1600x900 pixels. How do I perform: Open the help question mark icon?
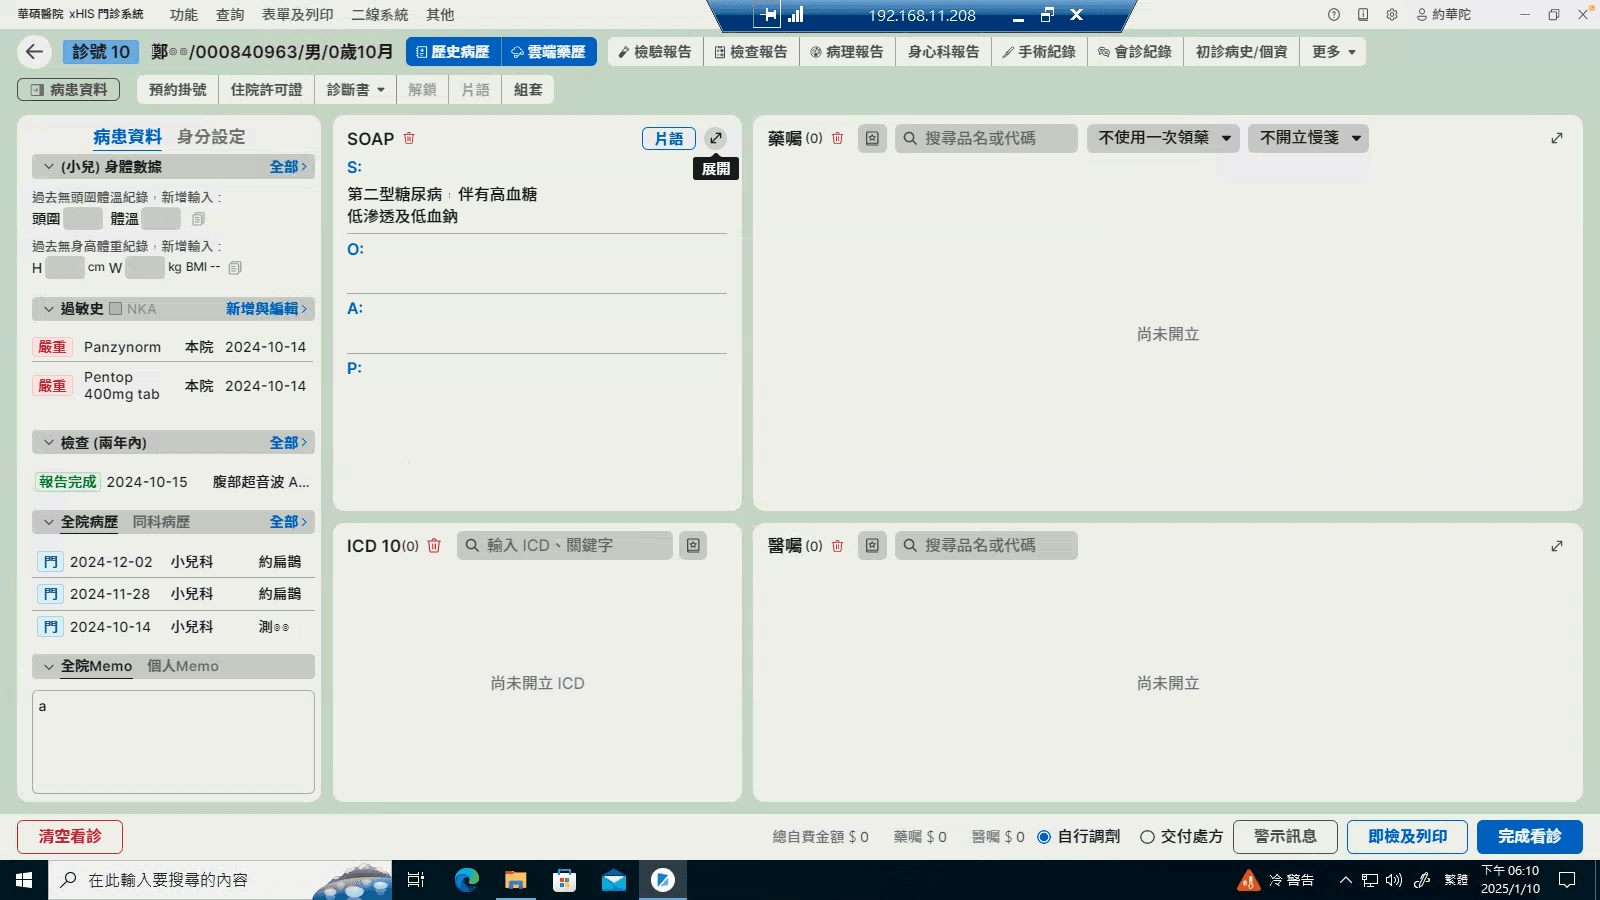tap(1334, 14)
